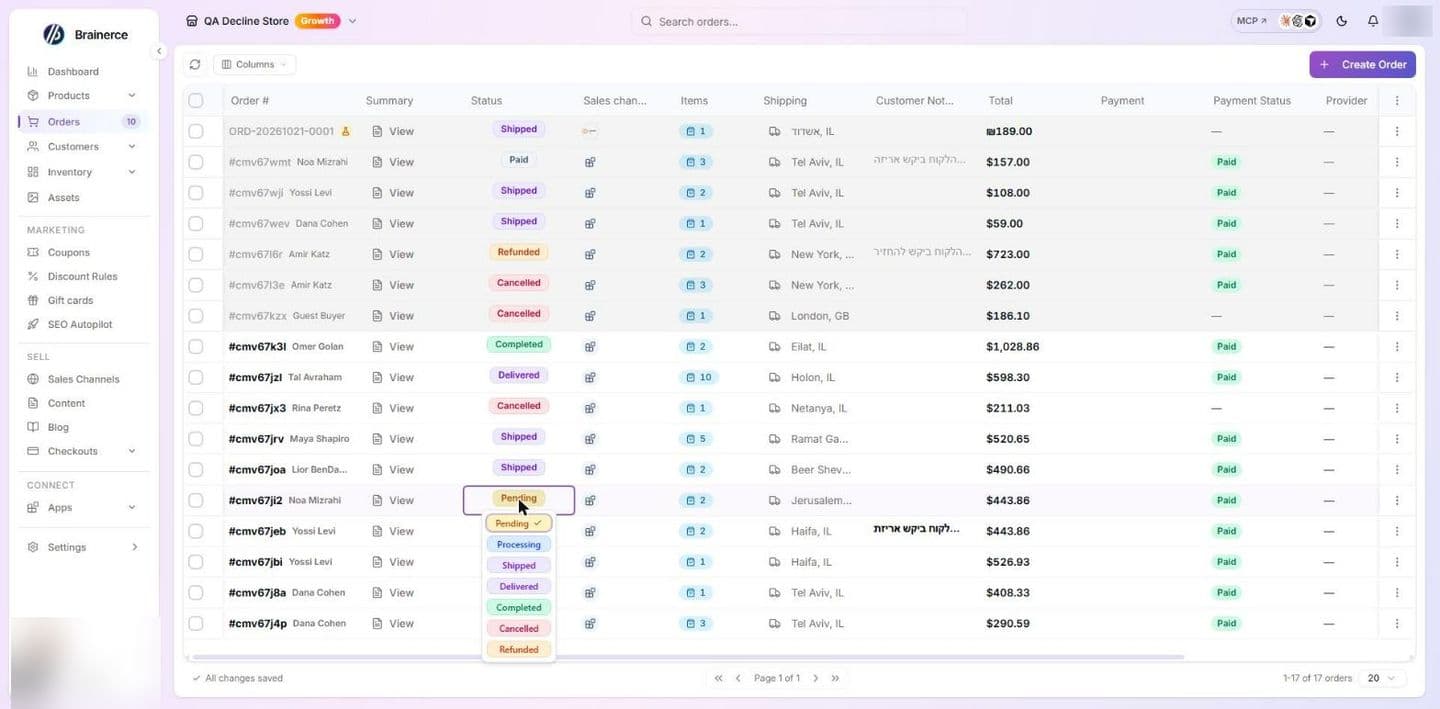Select checkbox for order ORD-20261021-0001
This screenshot has height=709, width=1440.
tap(196, 131)
